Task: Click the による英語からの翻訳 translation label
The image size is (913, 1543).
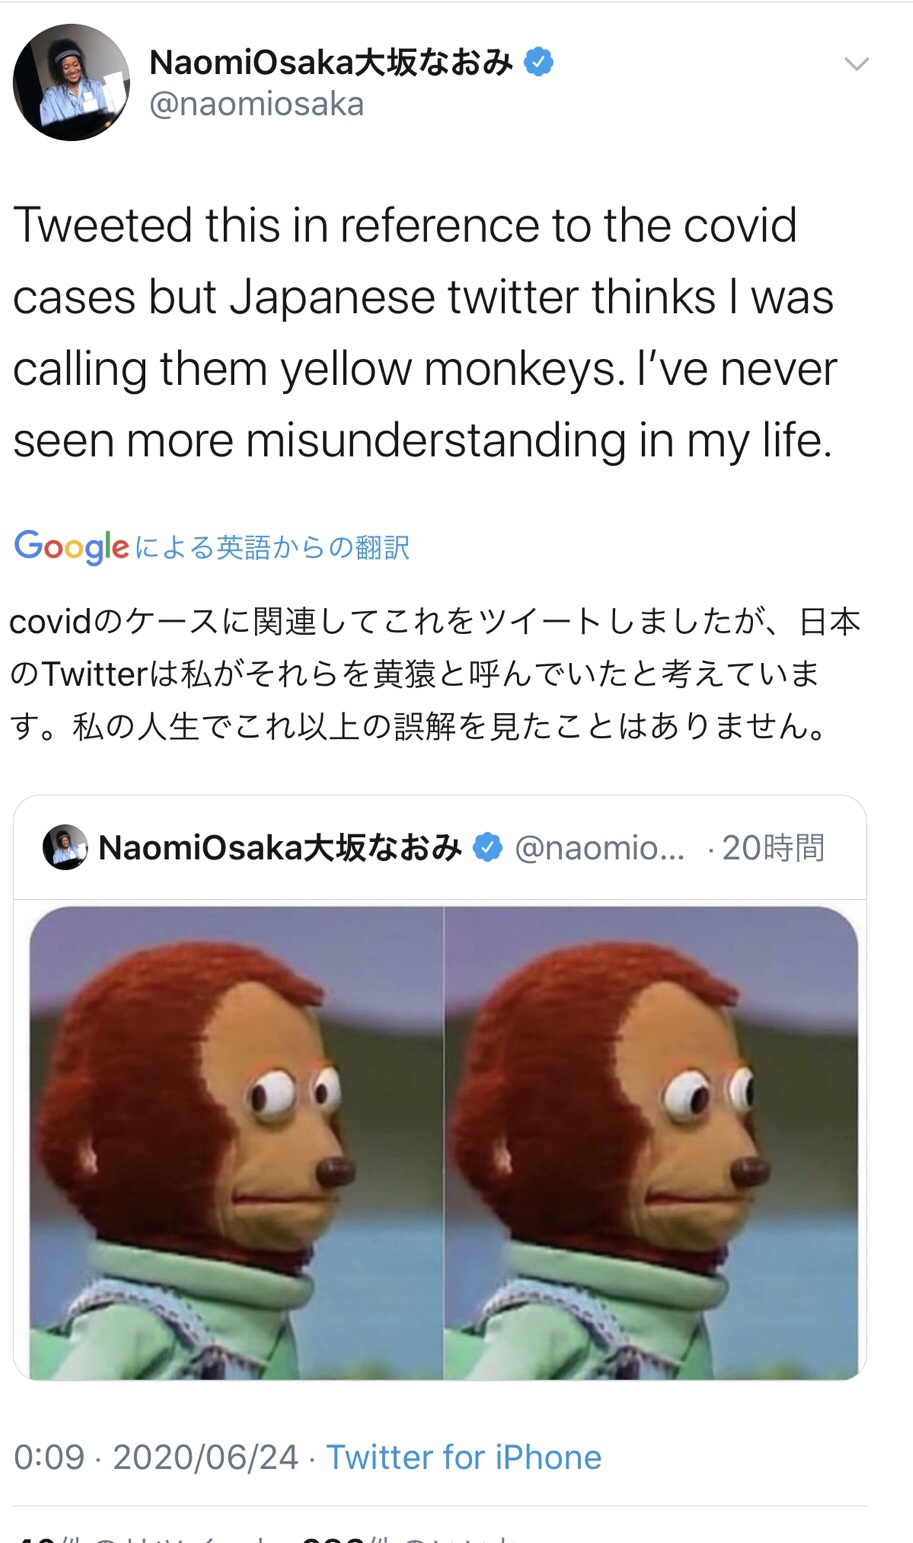Action: click(272, 547)
